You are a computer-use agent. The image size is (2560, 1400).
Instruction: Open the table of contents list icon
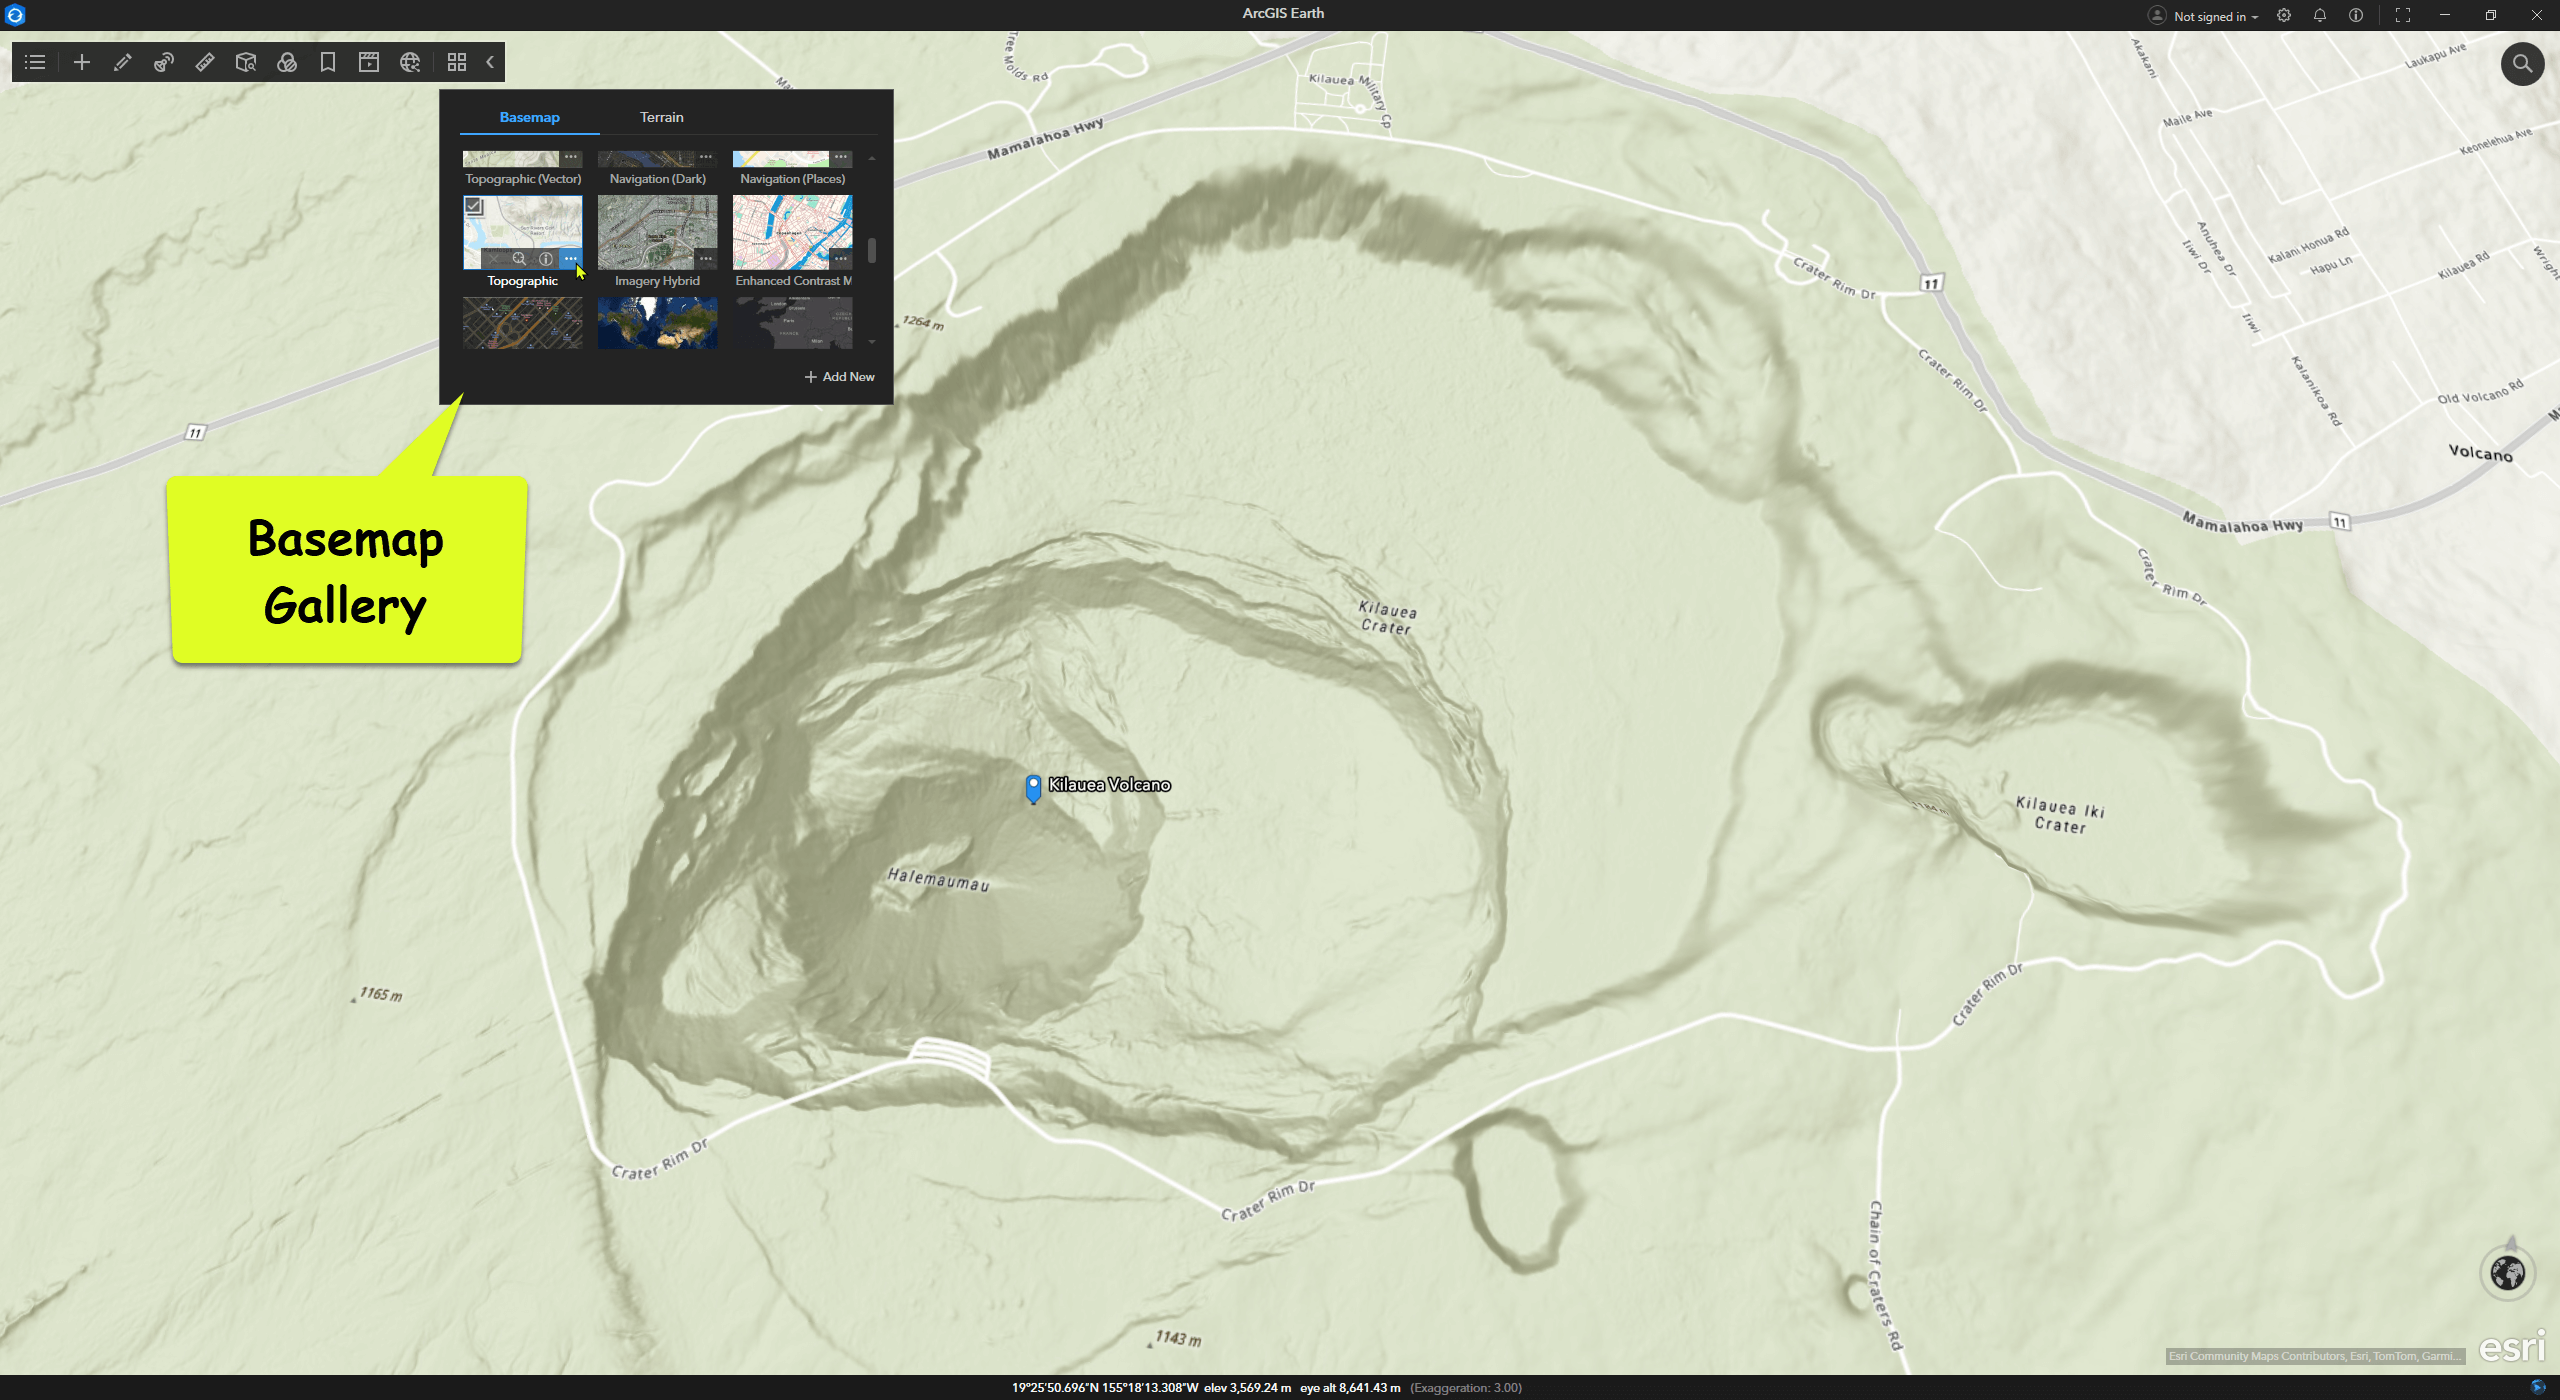point(35,62)
